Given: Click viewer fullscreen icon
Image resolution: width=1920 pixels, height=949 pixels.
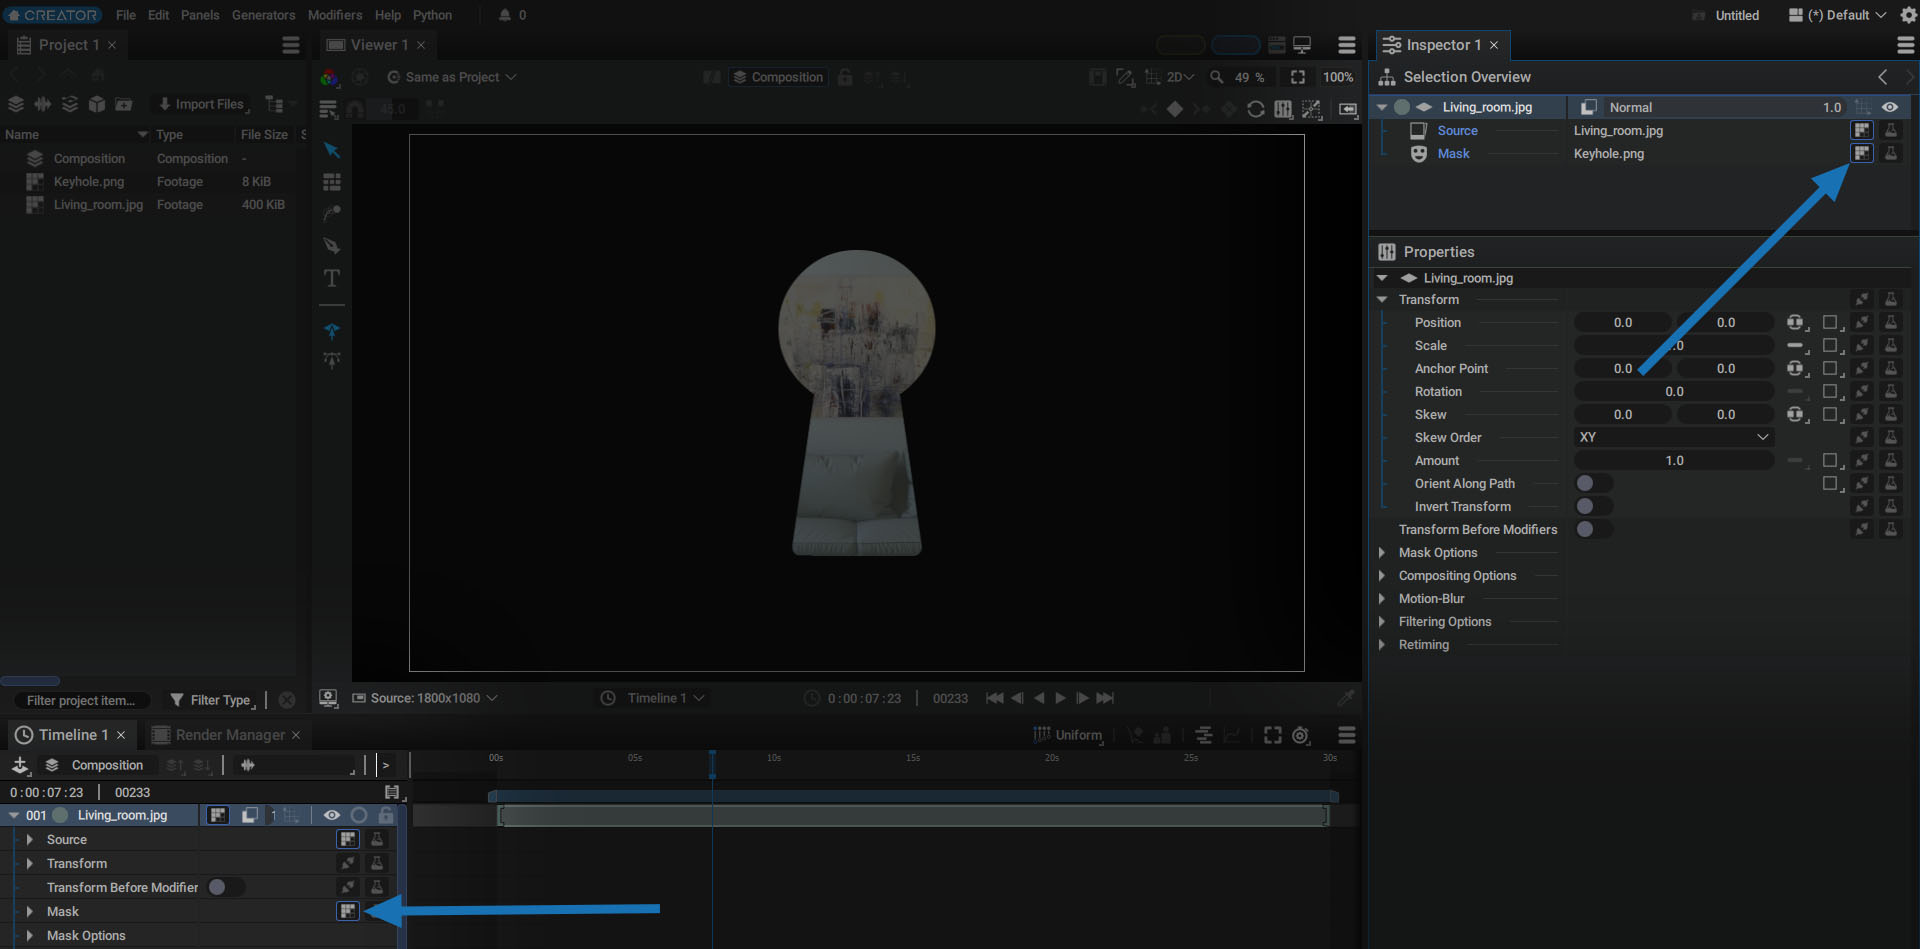Looking at the screenshot, I should (x=1298, y=77).
